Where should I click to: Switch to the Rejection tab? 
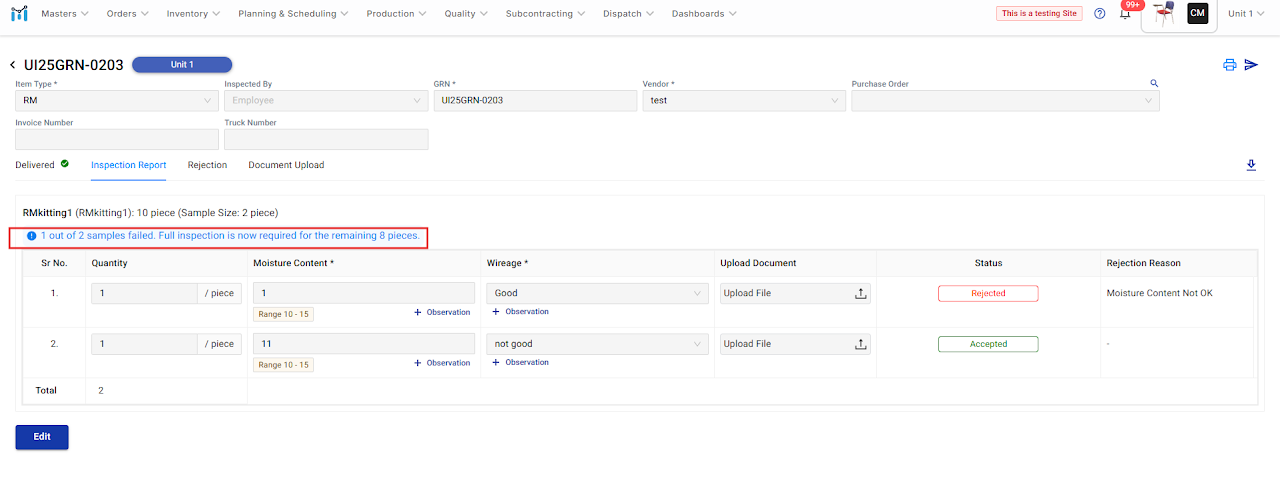point(207,165)
